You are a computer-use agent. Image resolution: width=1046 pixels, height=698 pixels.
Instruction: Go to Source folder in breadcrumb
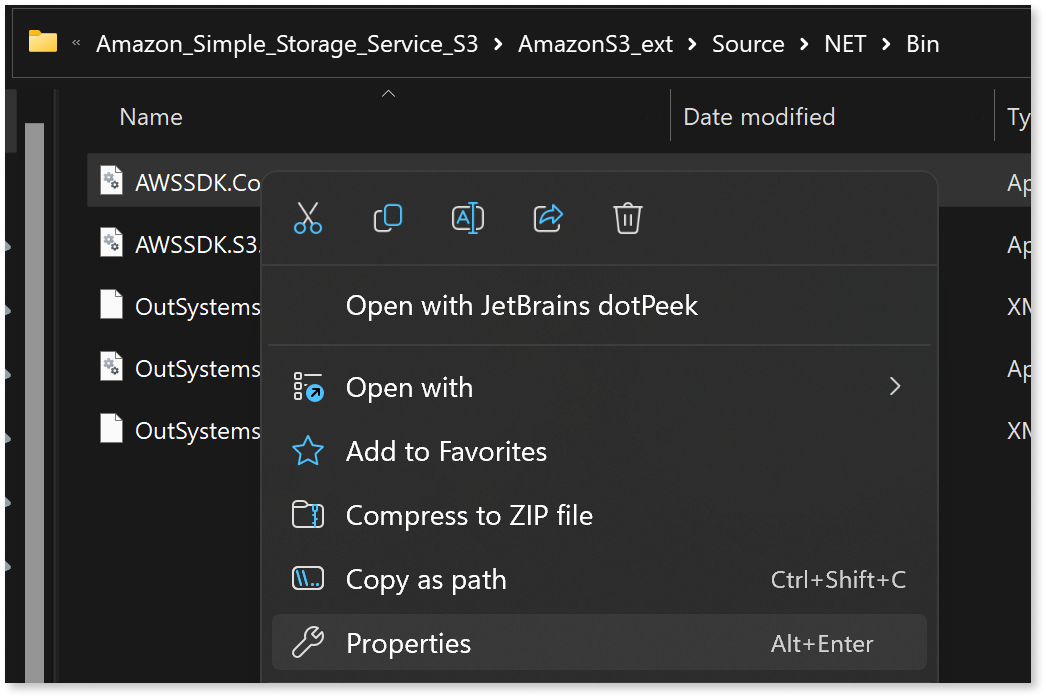748,44
